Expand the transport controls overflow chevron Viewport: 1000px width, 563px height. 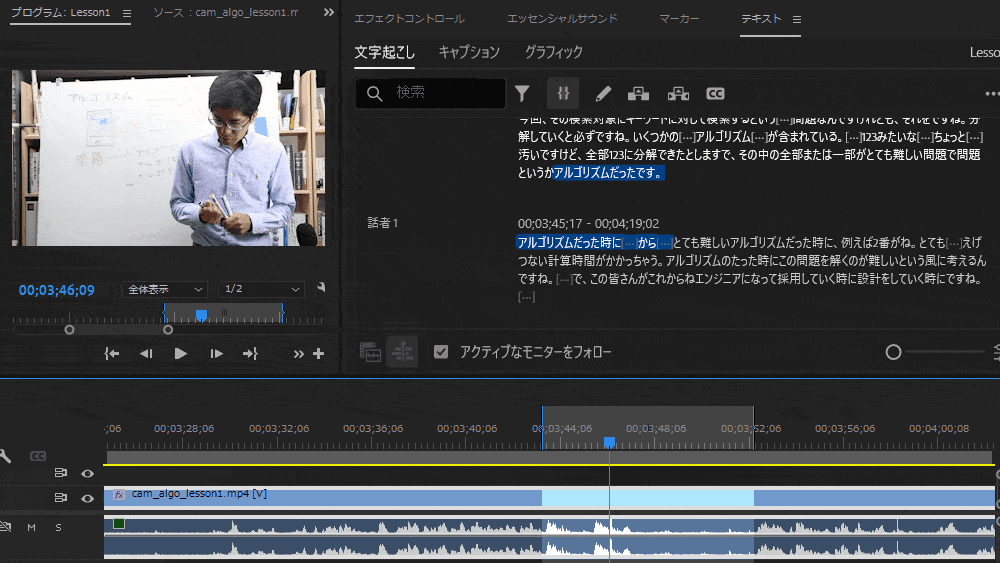pyautogui.click(x=298, y=354)
